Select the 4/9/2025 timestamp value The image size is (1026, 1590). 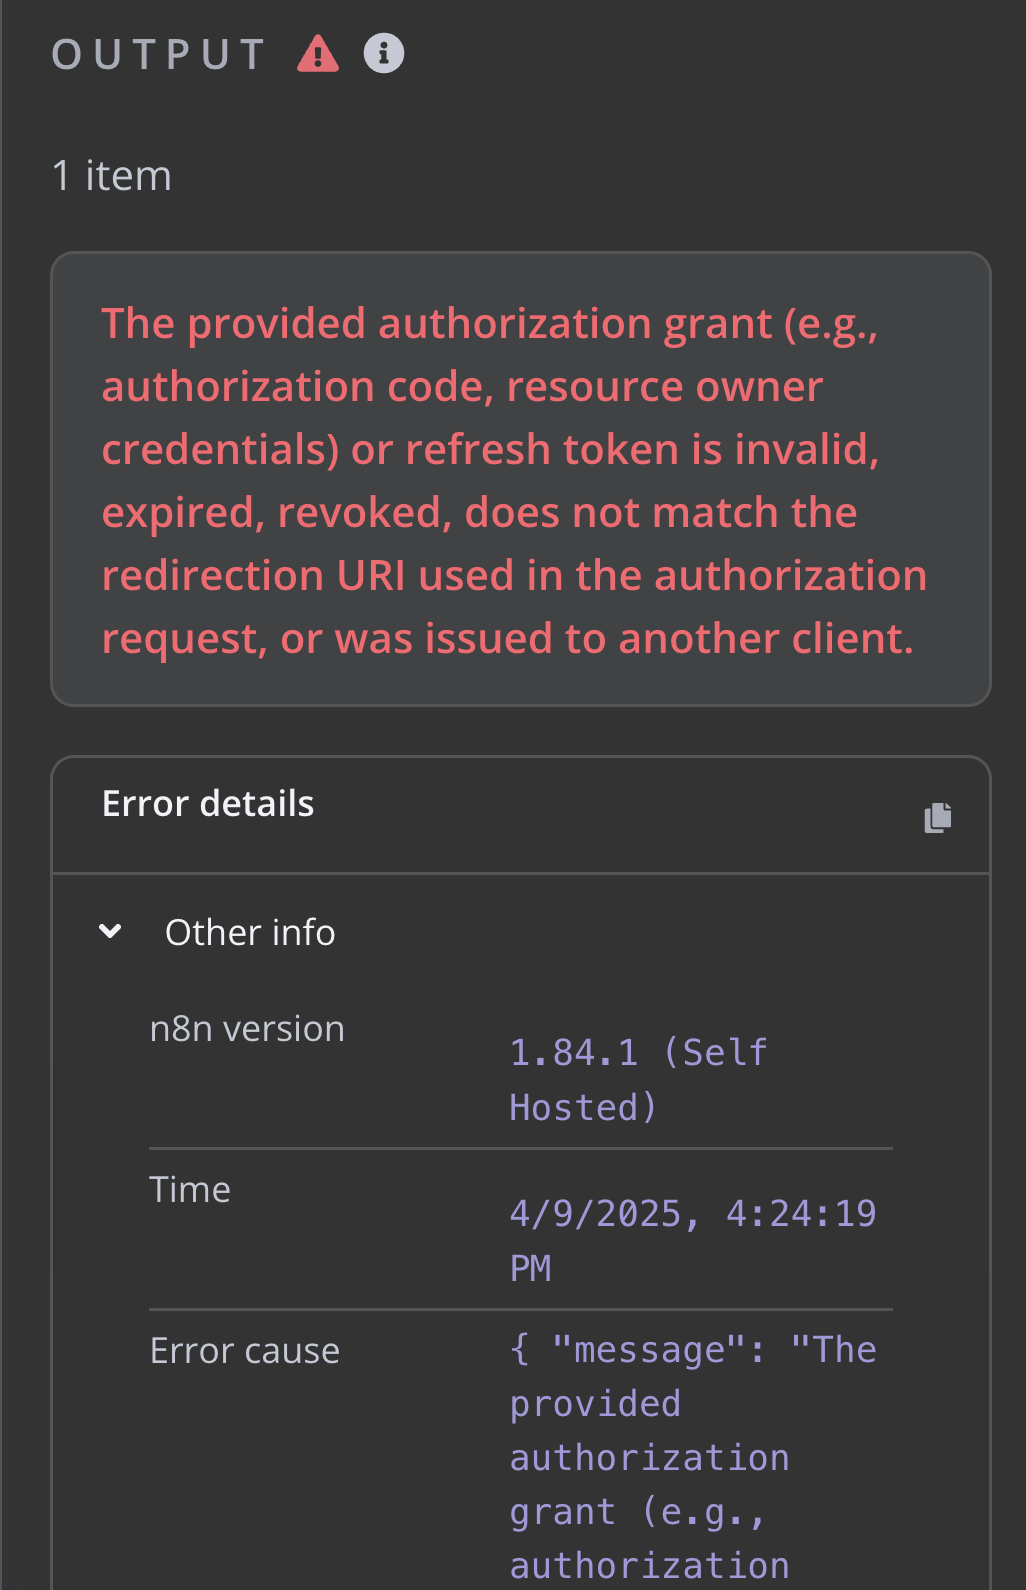[x=693, y=1241]
